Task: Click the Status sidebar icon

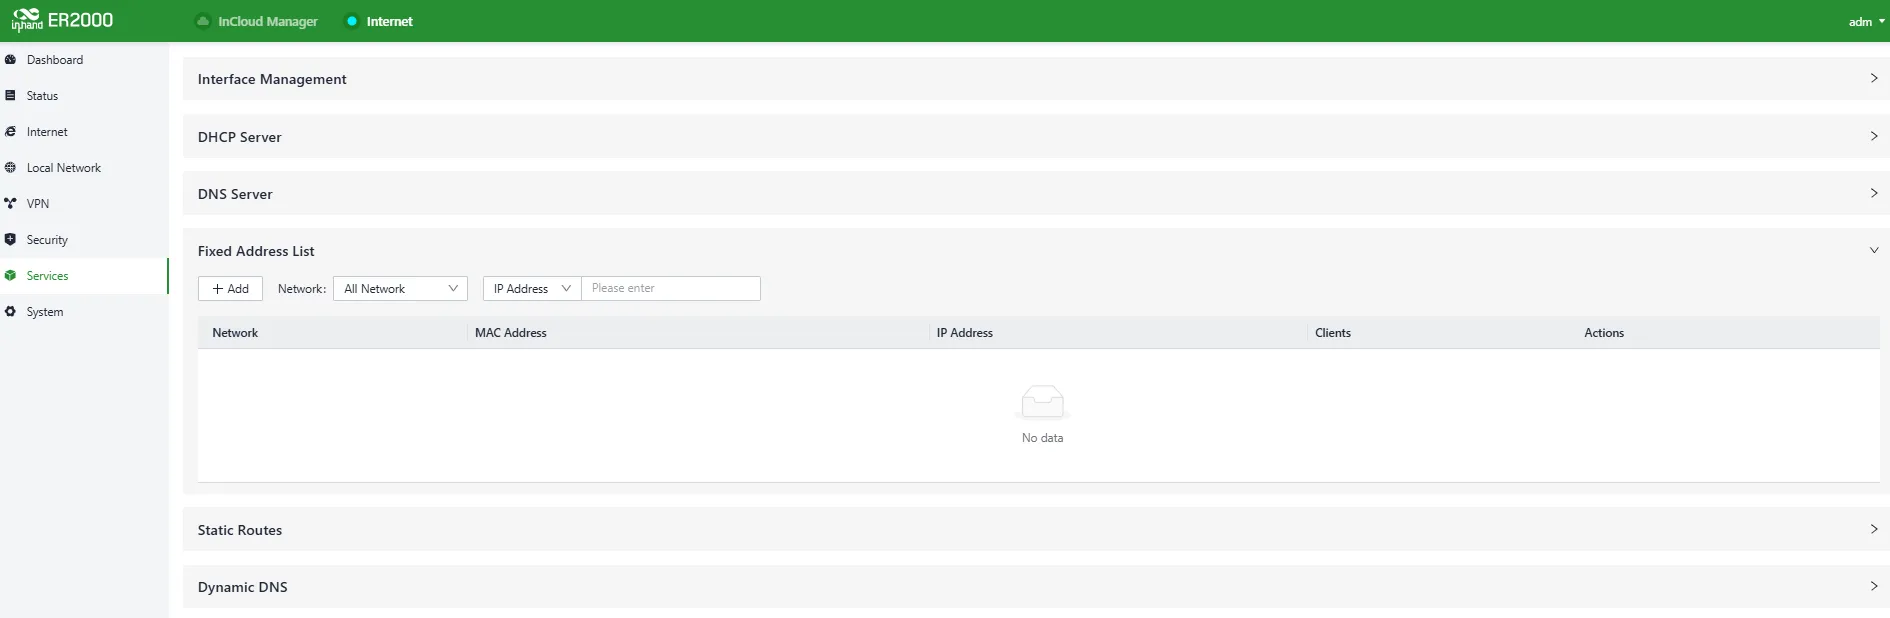Action: point(10,96)
